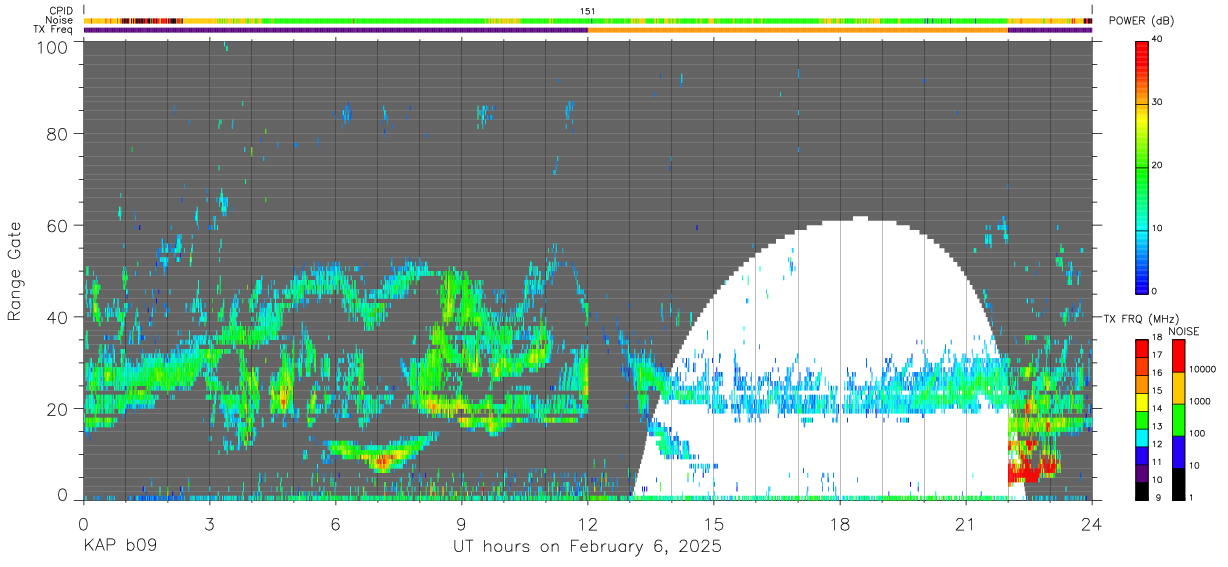Click the 24 tick on UT hours axis

pyautogui.click(x=1091, y=524)
